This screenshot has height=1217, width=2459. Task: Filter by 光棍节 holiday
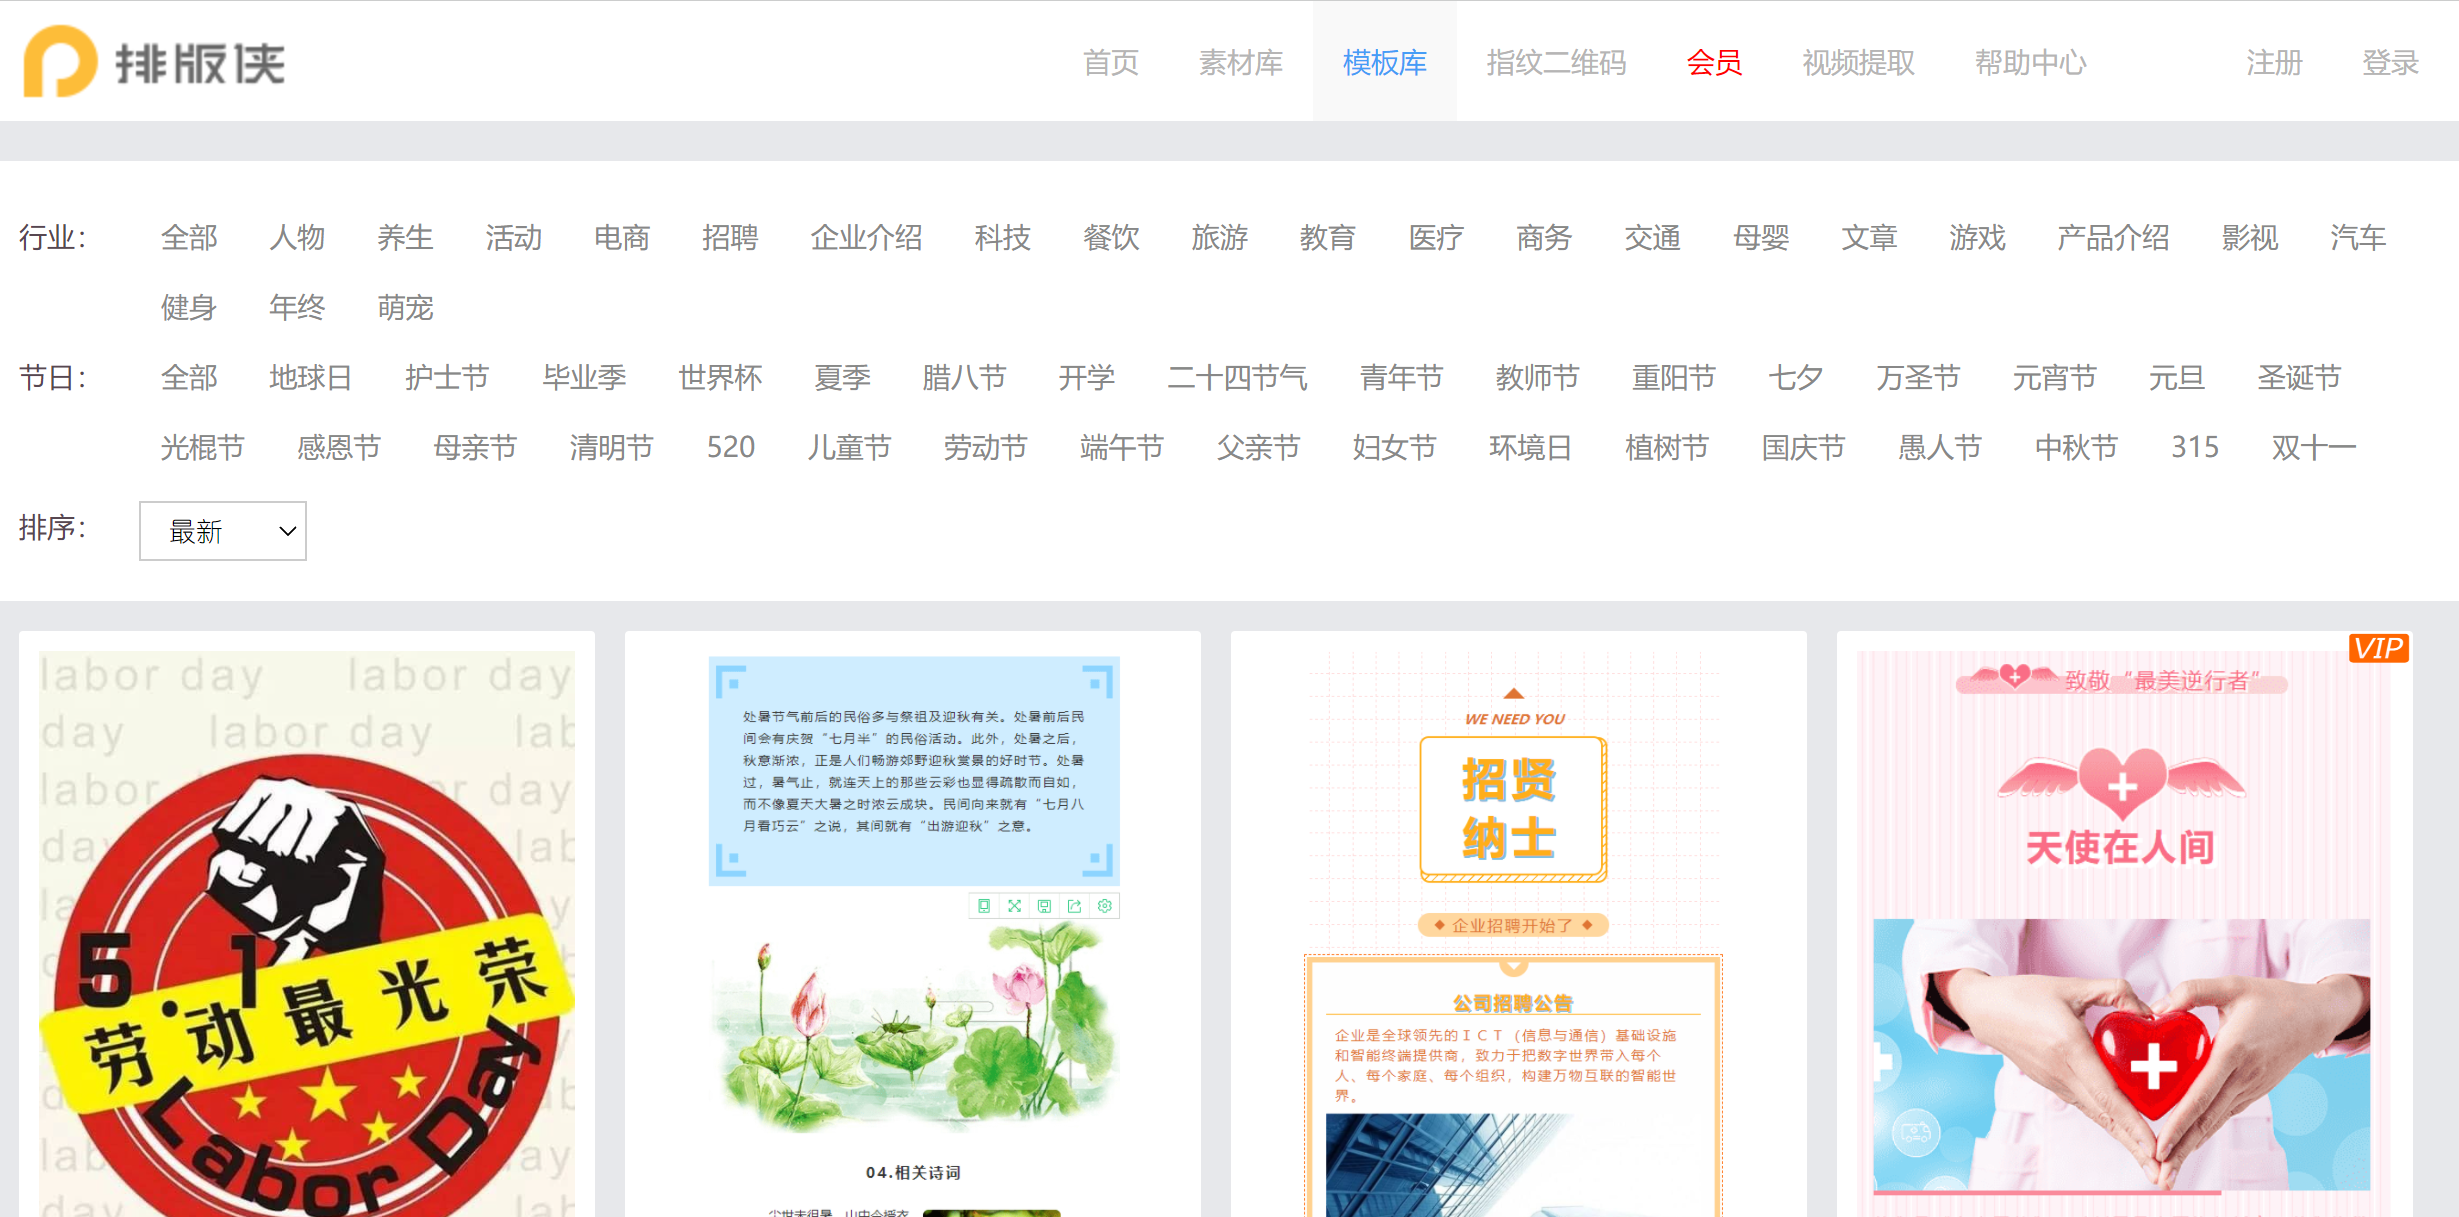click(x=203, y=447)
